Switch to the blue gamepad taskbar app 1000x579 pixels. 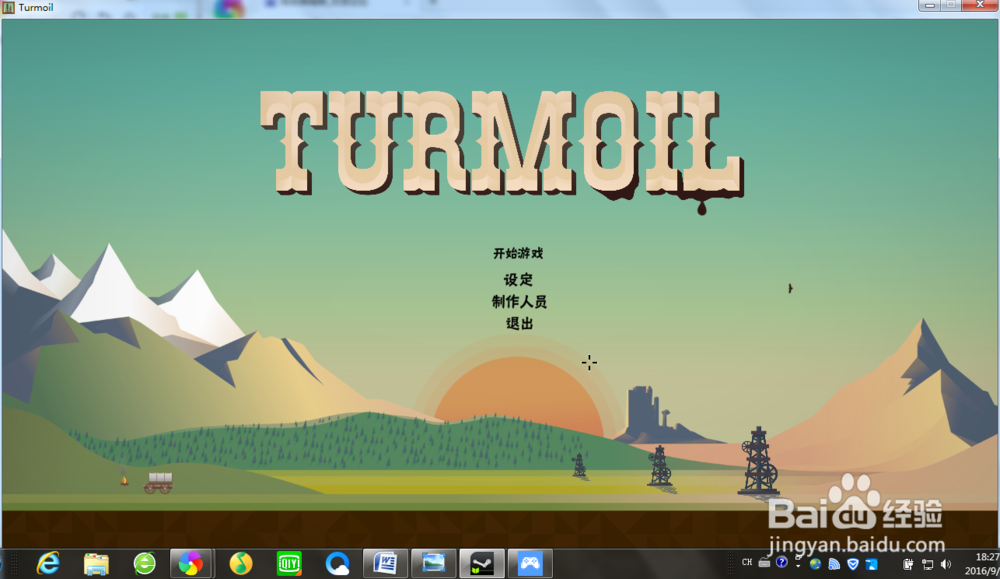(529, 564)
